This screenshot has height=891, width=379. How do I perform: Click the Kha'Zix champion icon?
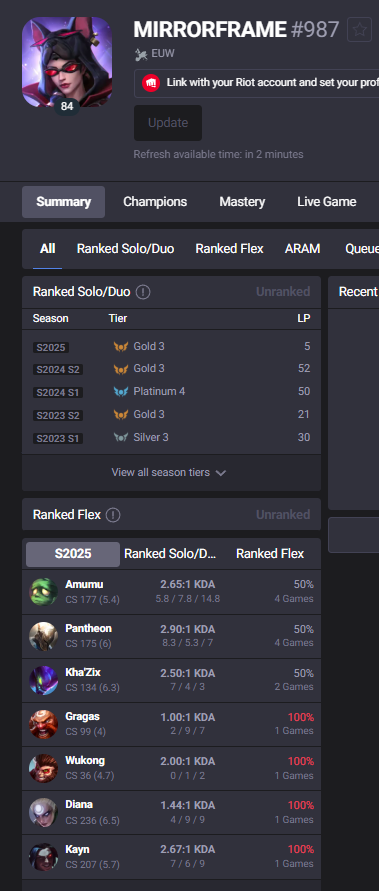tap(44, 680)
